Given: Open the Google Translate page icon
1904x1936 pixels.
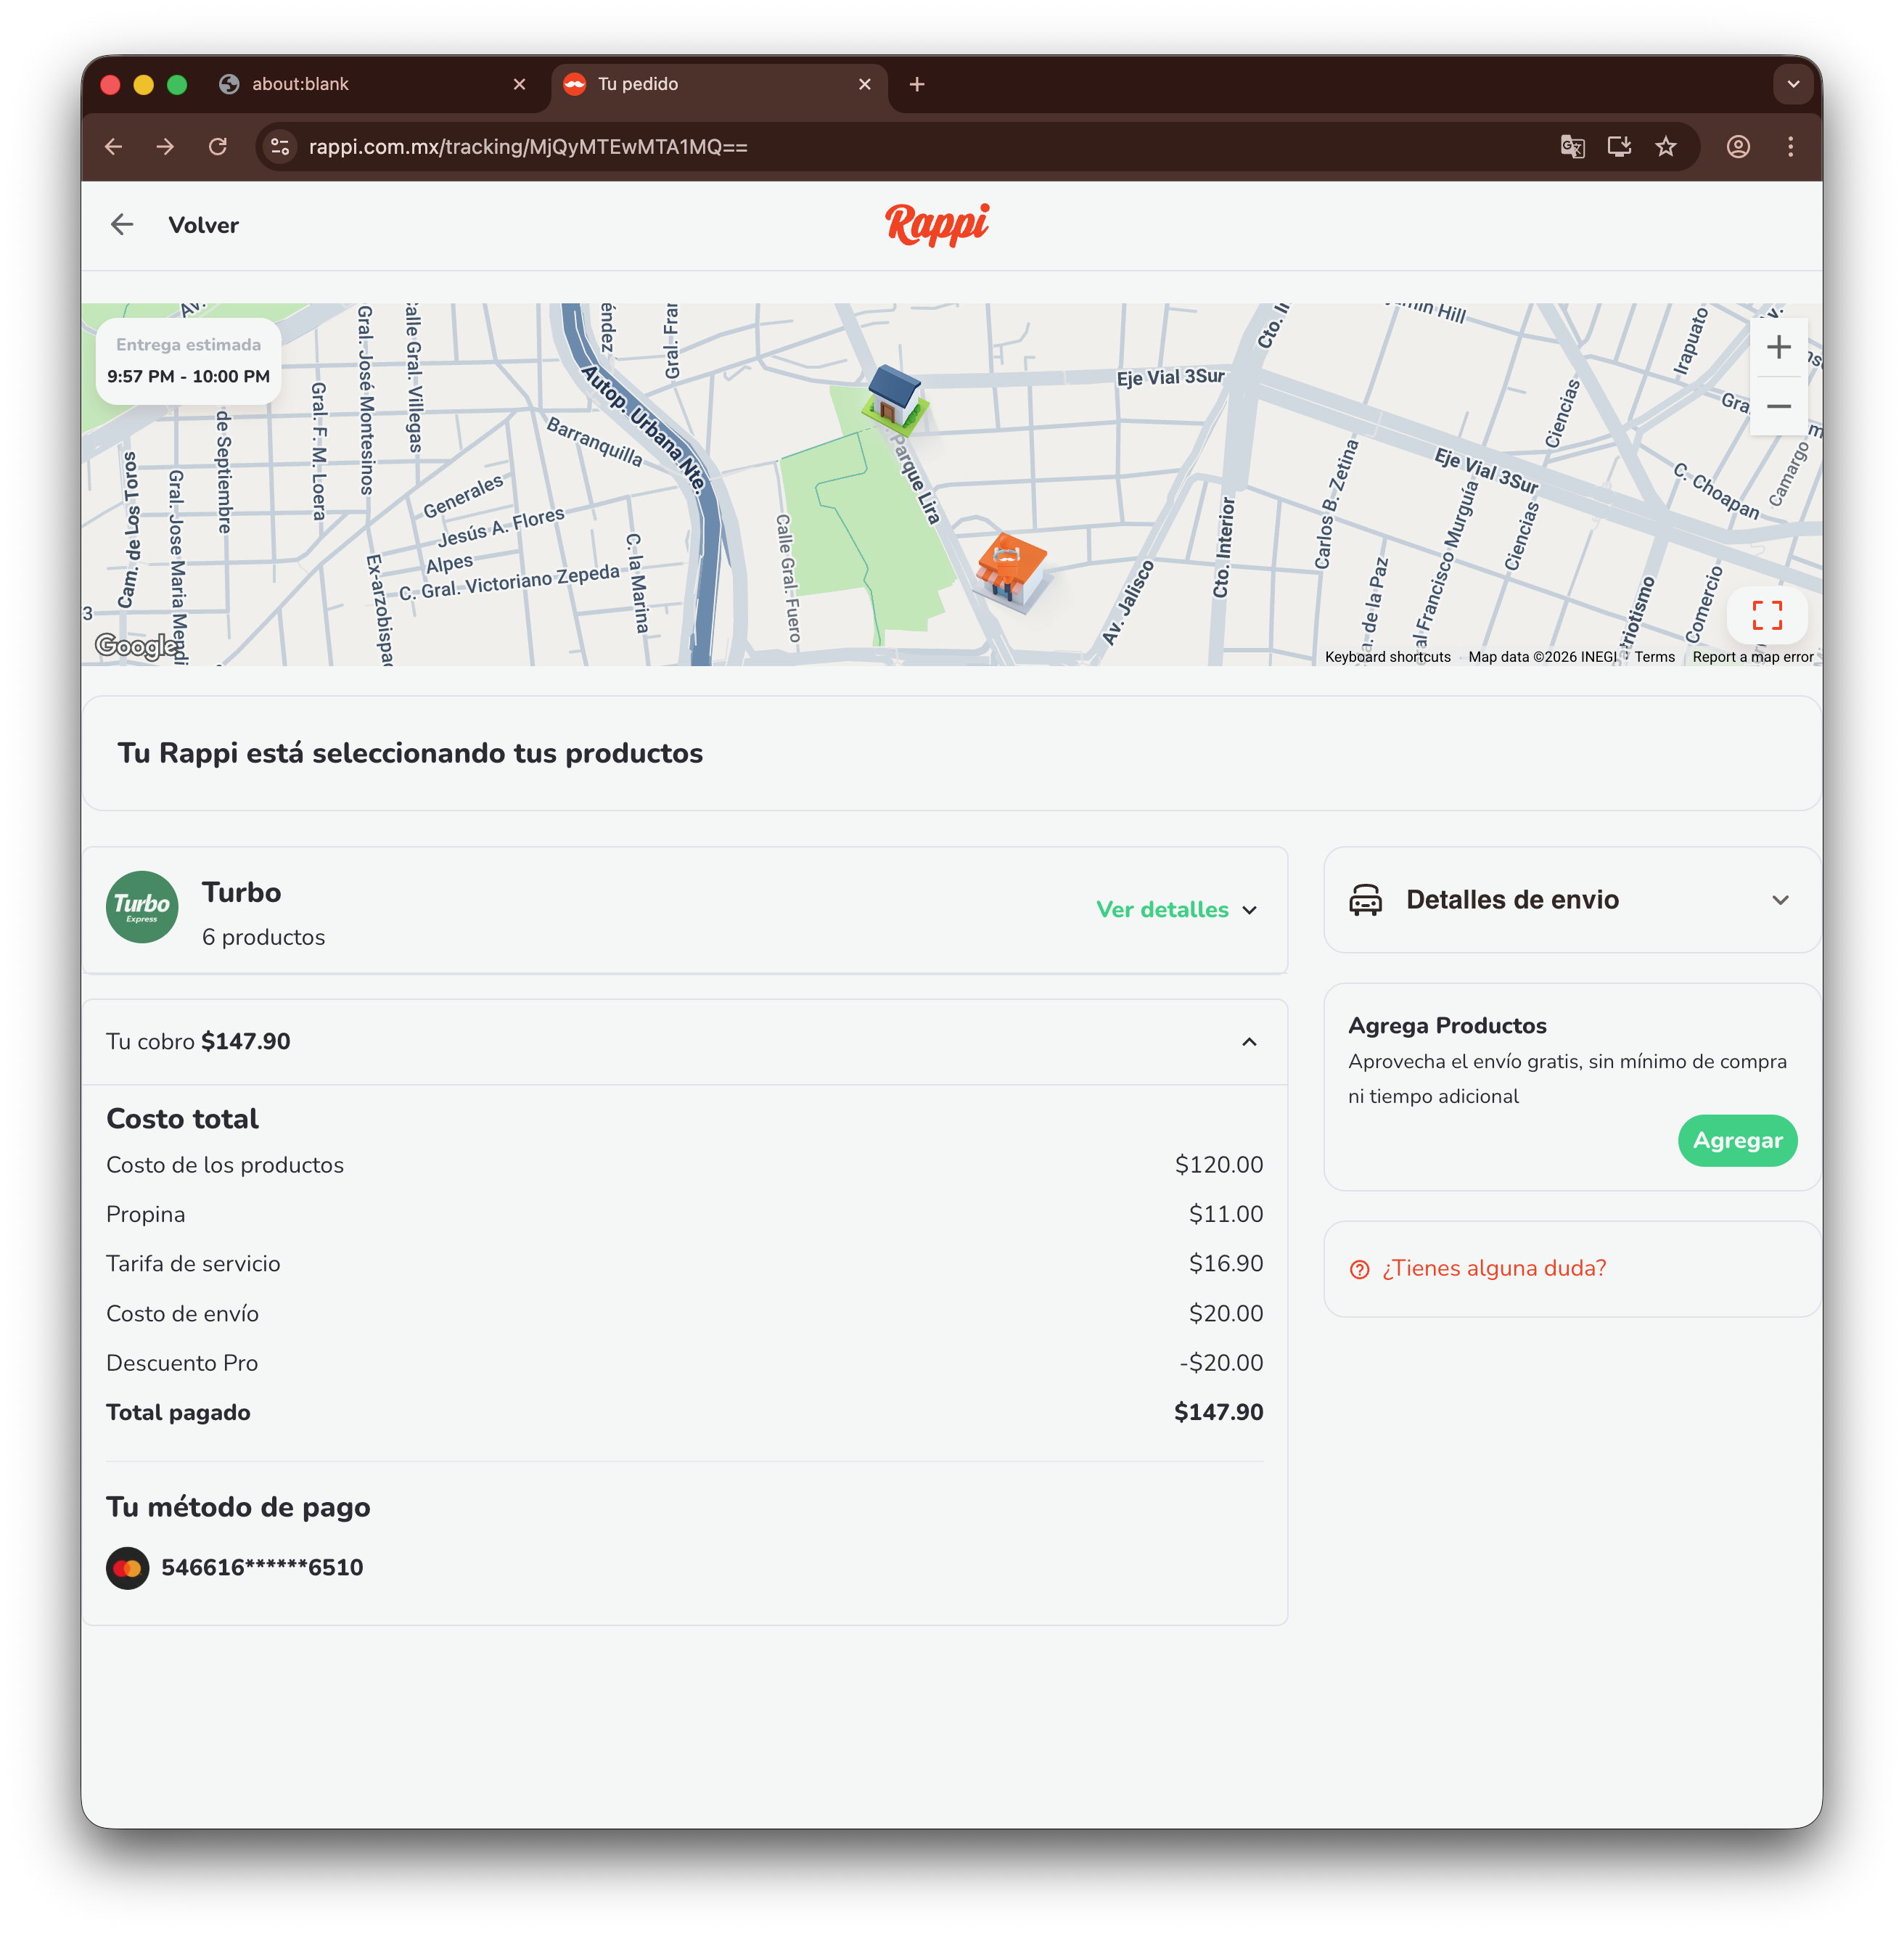Looking at the screenshot, I should coord(1572,147).
